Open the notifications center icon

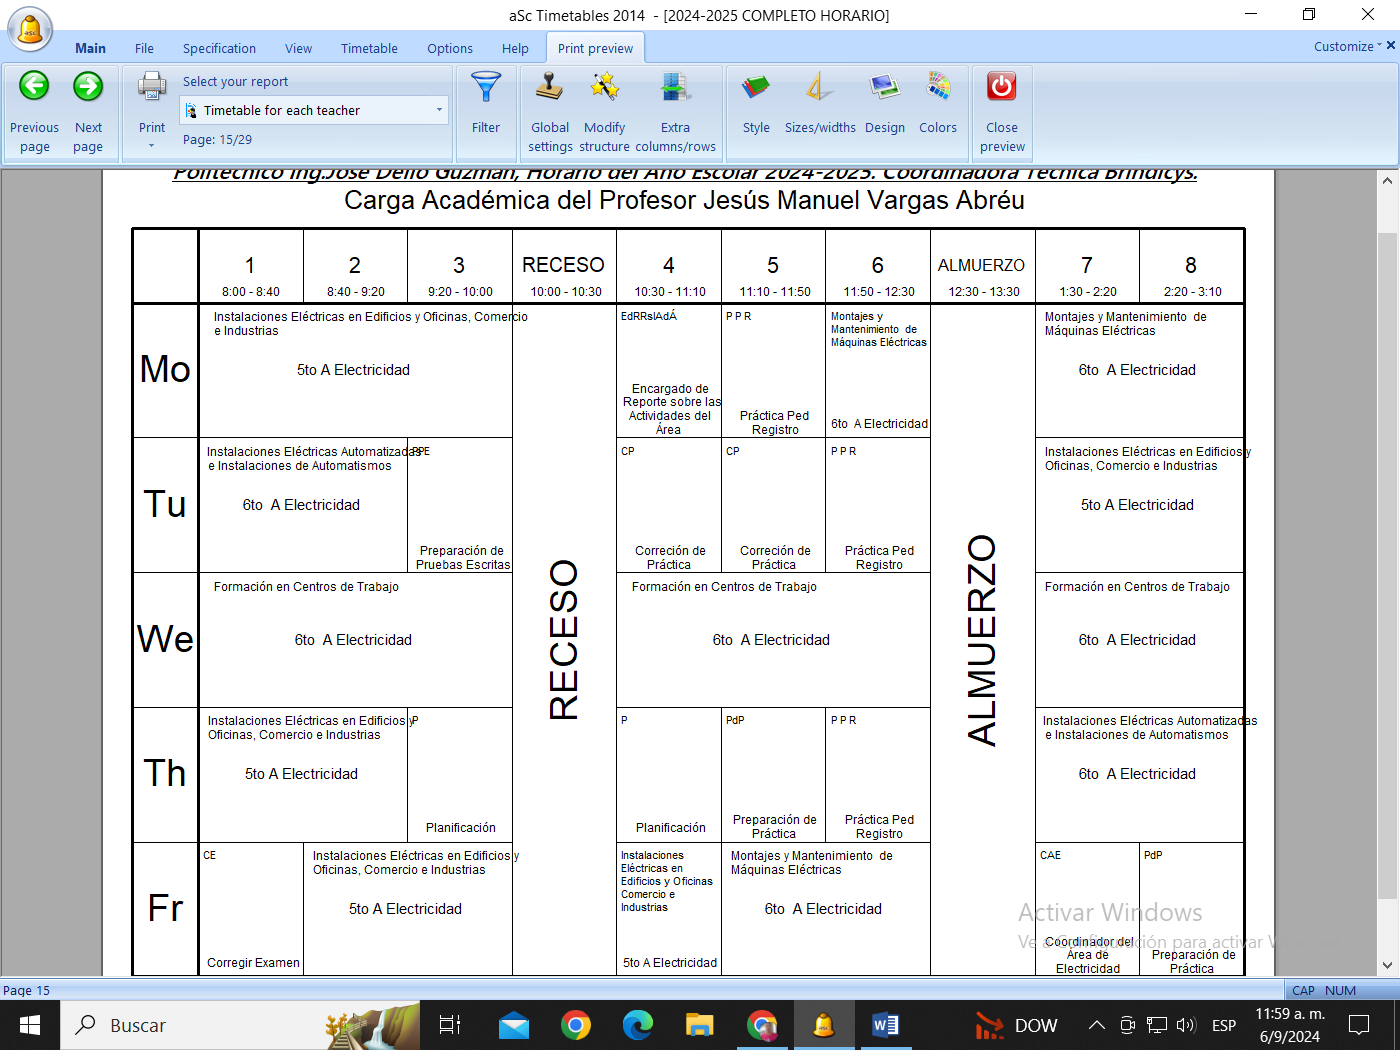1359,1025
